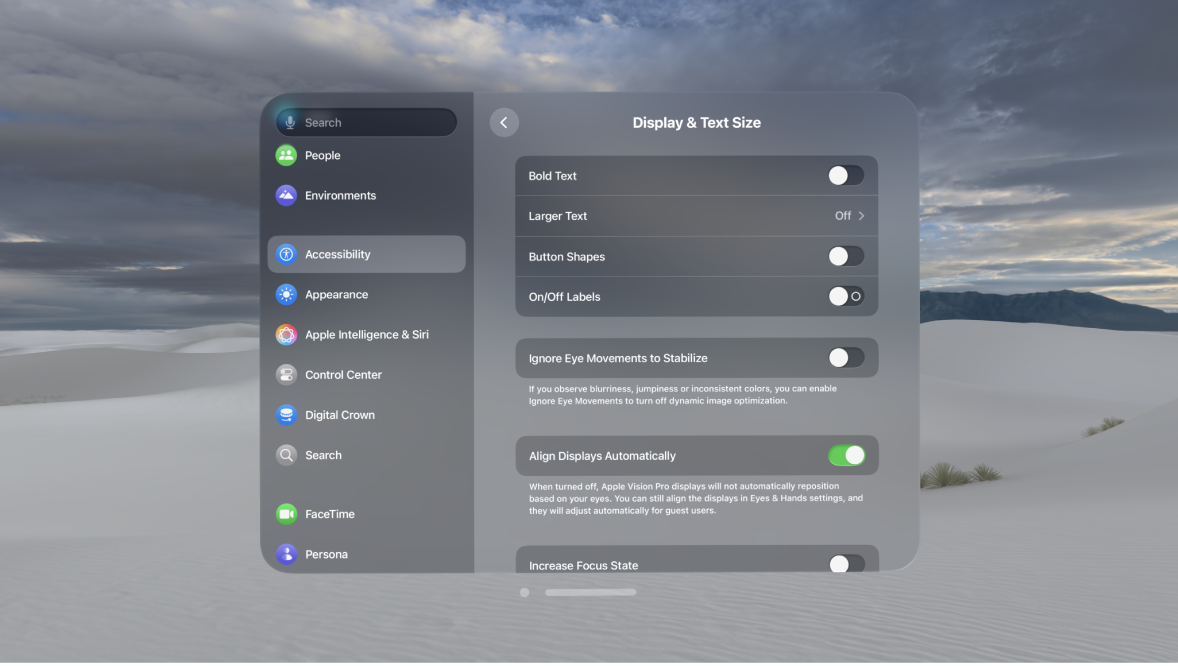Click the 'On/Off Labels' label
The image size is (1178, 666).
pyautogui.click(x=564, y=297)
